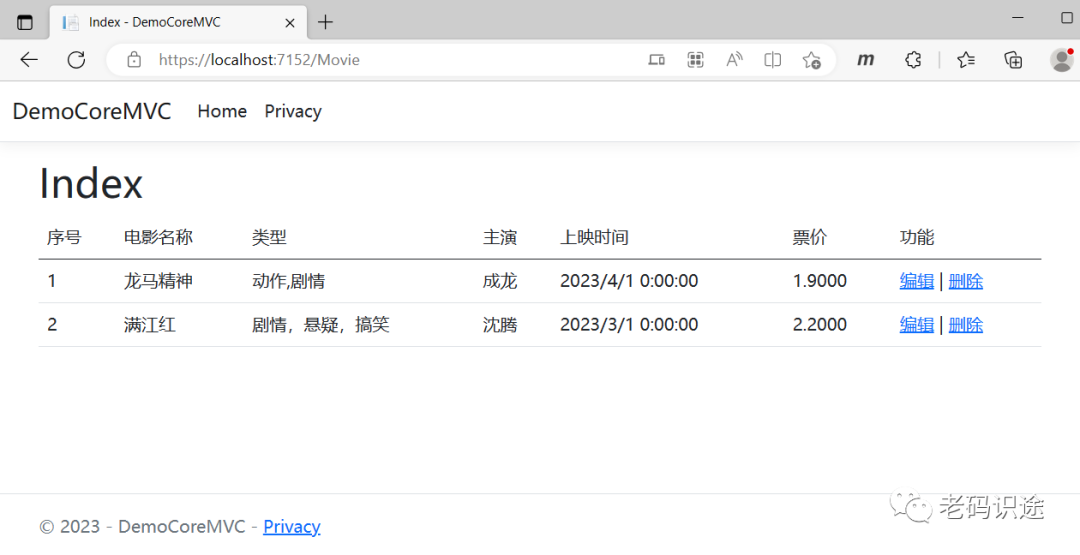Go back to previous page
1080x555 pixels.
point(29,60)
